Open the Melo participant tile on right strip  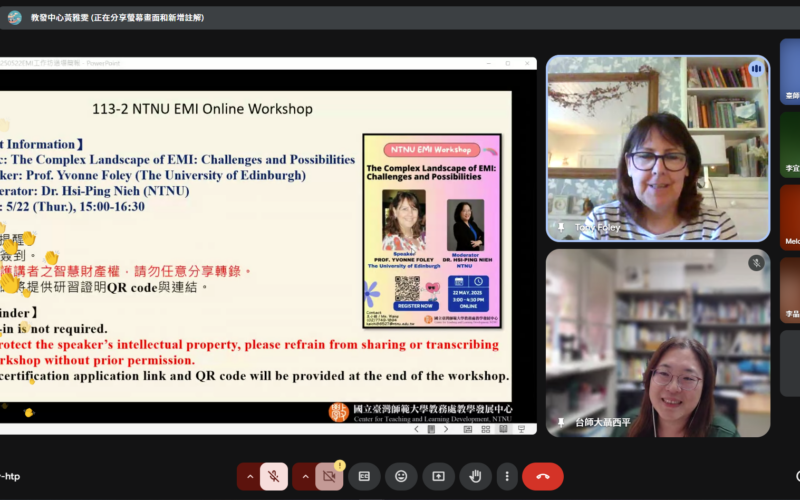click(790, 217)
